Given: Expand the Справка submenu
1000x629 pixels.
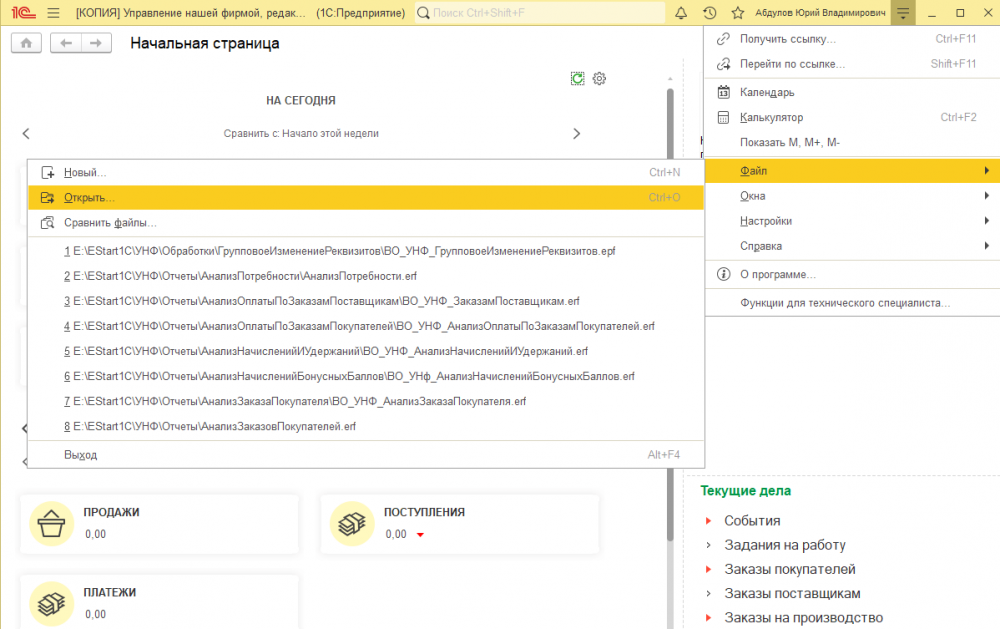Looking at the screenshot, I should [853, 246].
